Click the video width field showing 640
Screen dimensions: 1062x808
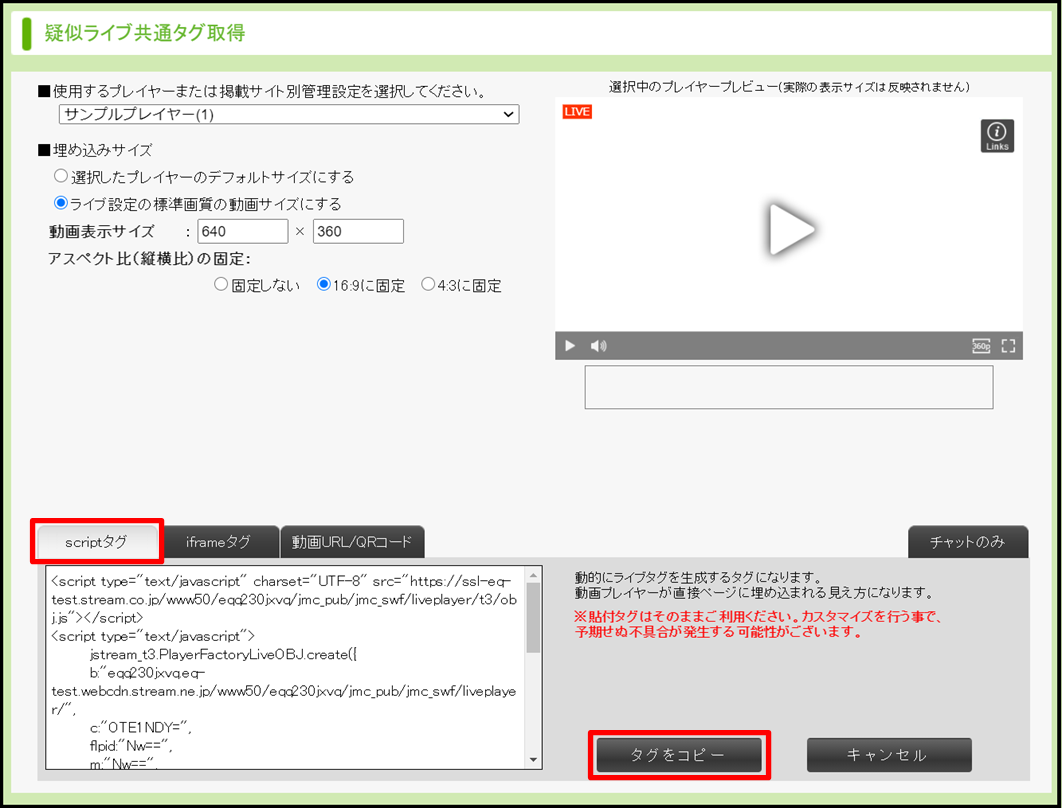coord(242,232)
